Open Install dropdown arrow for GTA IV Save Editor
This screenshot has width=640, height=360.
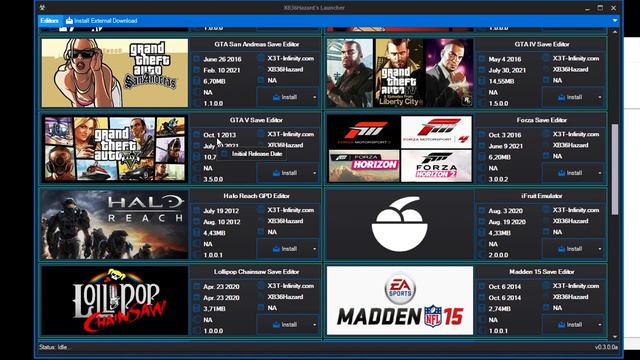(600, 97)
